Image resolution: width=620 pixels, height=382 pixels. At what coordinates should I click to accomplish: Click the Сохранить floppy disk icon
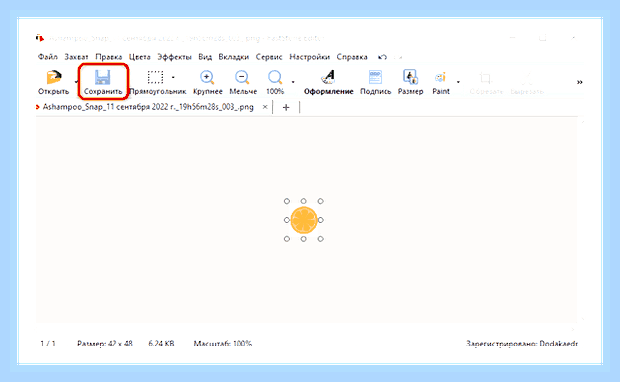102,78
